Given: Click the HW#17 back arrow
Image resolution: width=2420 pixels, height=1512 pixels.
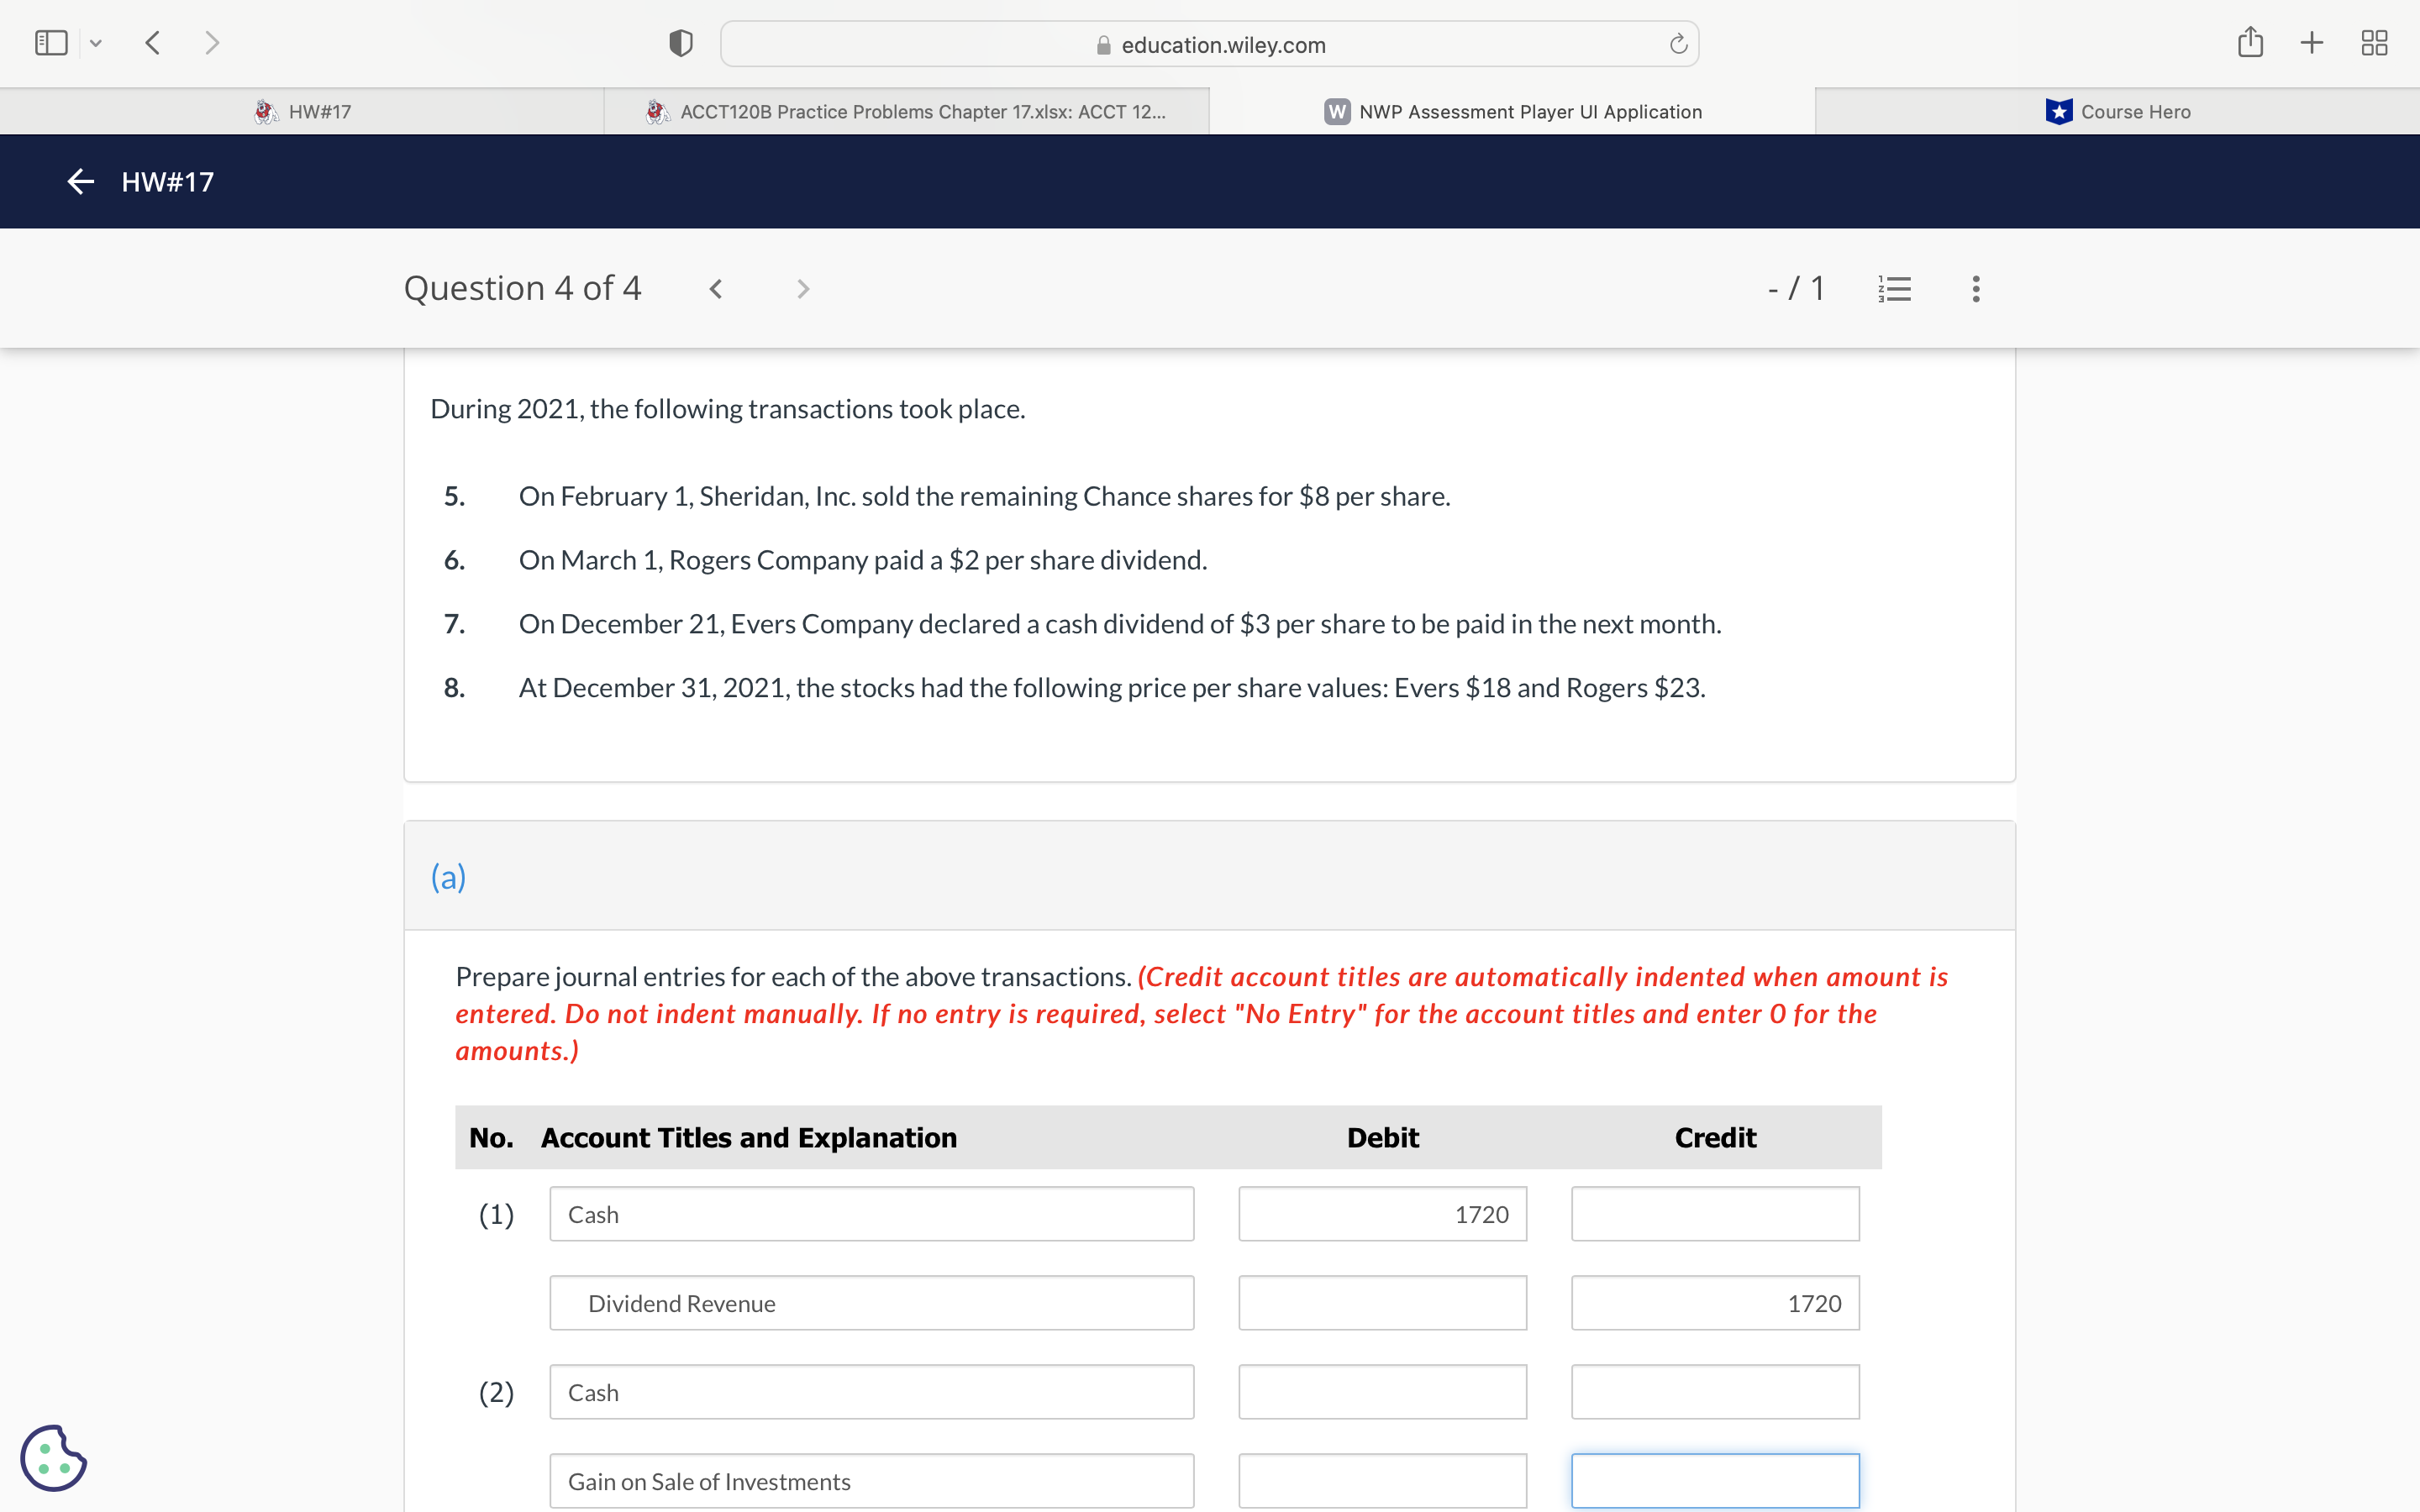Looking at the screenshot, I should click(x=80, y=181).
